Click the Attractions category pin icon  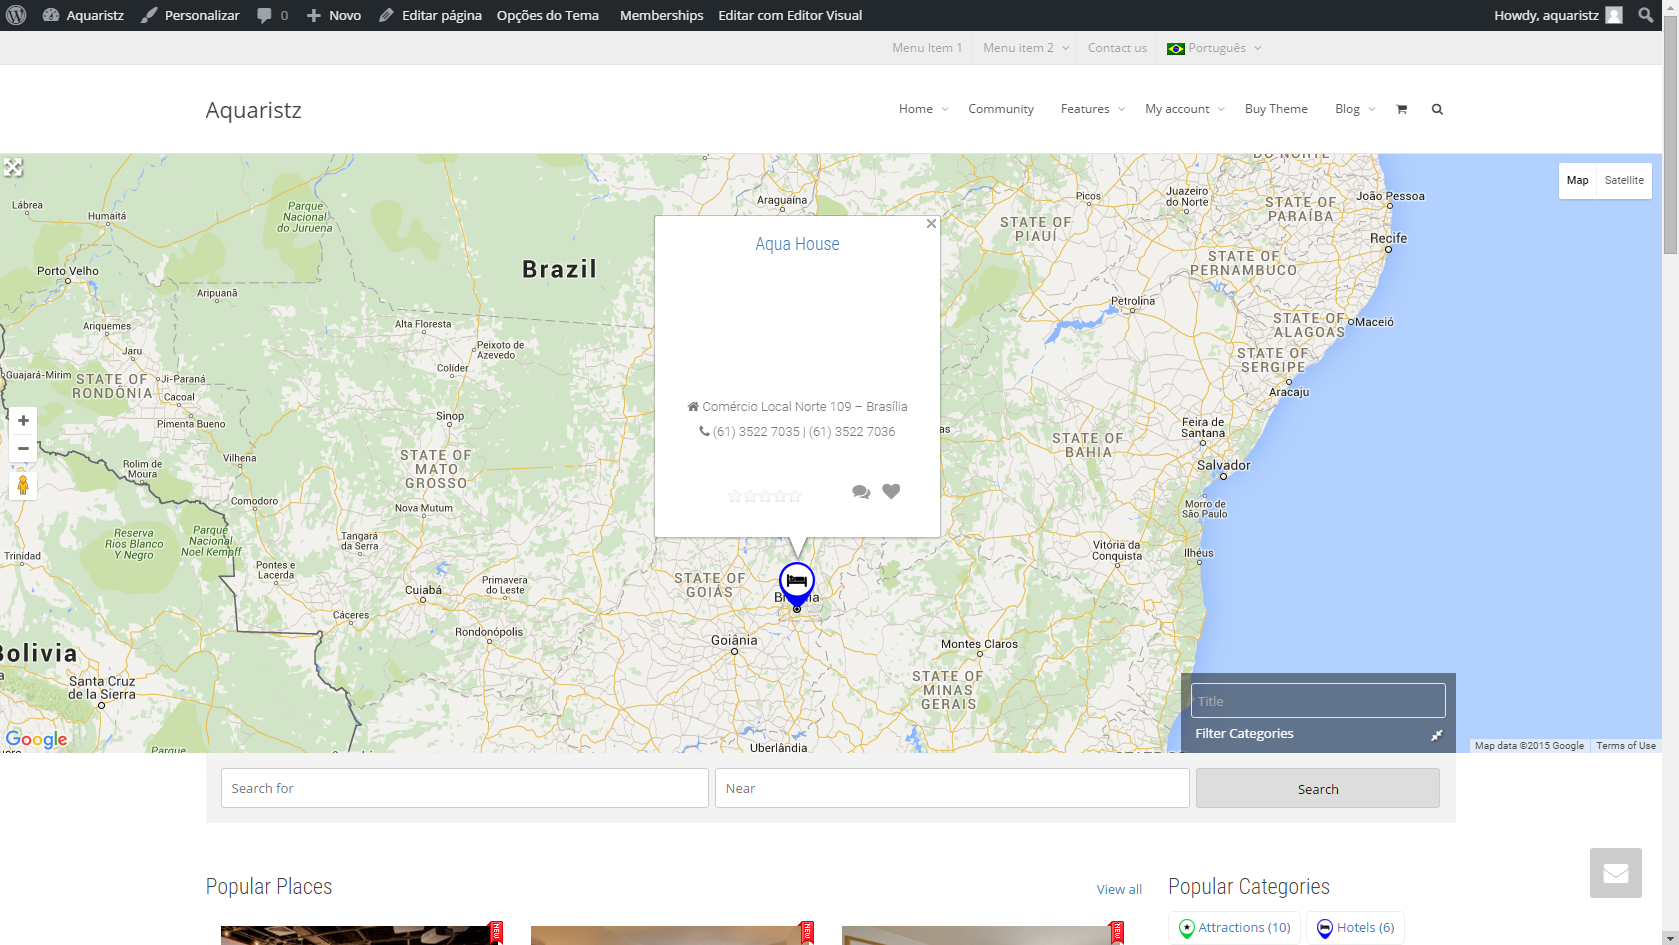pyautogui.click(x=1187, y=928)
